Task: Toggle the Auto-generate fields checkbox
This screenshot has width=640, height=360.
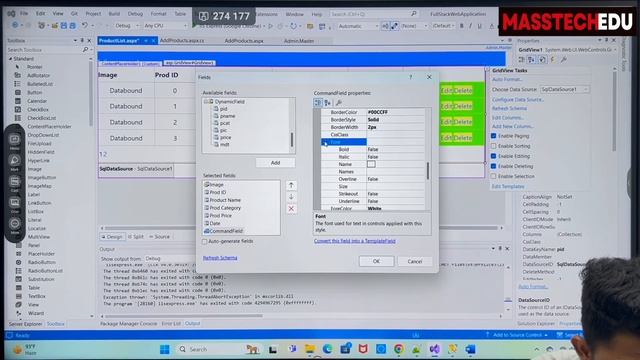Action: 204,241
